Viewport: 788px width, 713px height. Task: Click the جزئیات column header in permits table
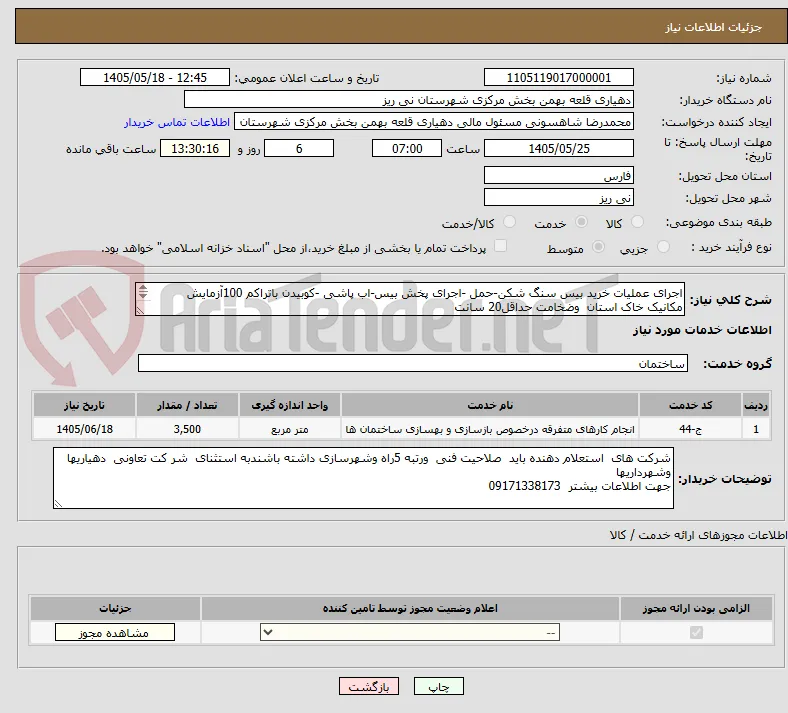point(115,608)
